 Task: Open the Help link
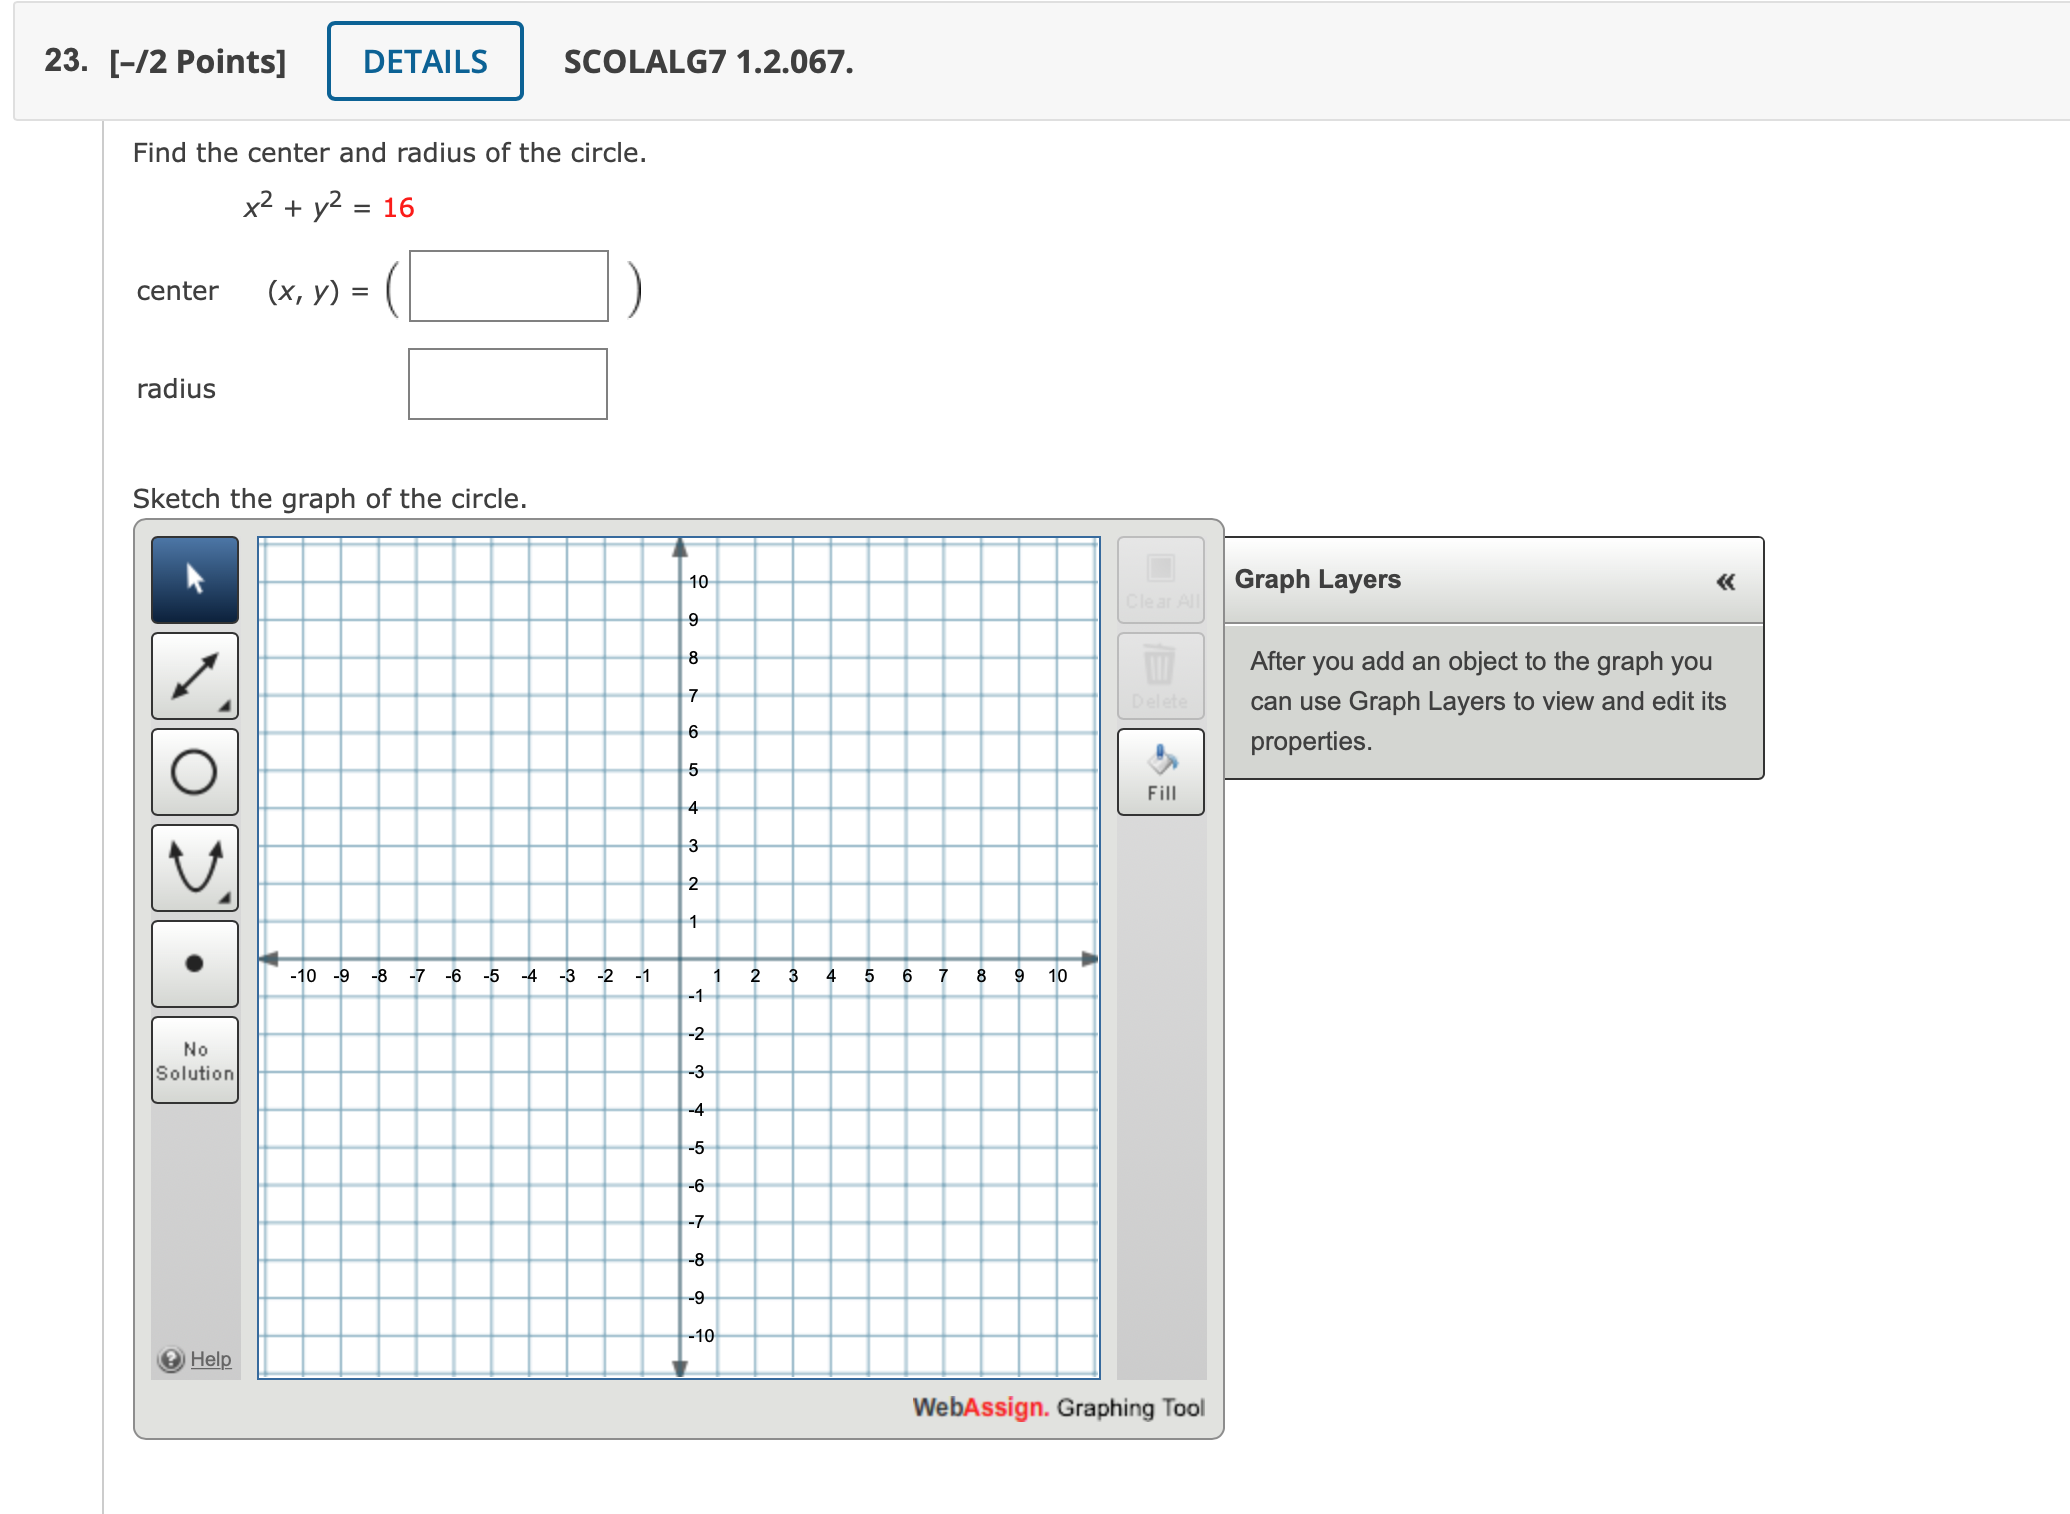coord(212,1360)
